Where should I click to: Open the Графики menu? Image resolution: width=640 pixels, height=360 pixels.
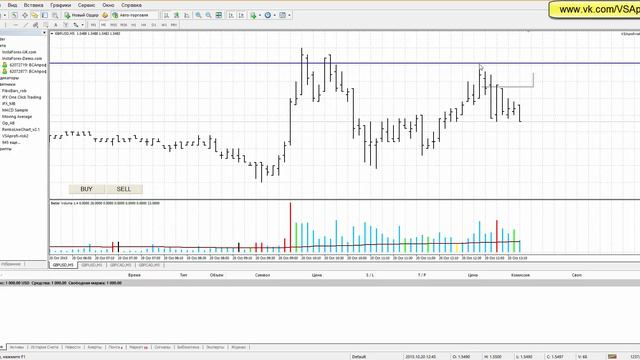click(x=60, y=5)
